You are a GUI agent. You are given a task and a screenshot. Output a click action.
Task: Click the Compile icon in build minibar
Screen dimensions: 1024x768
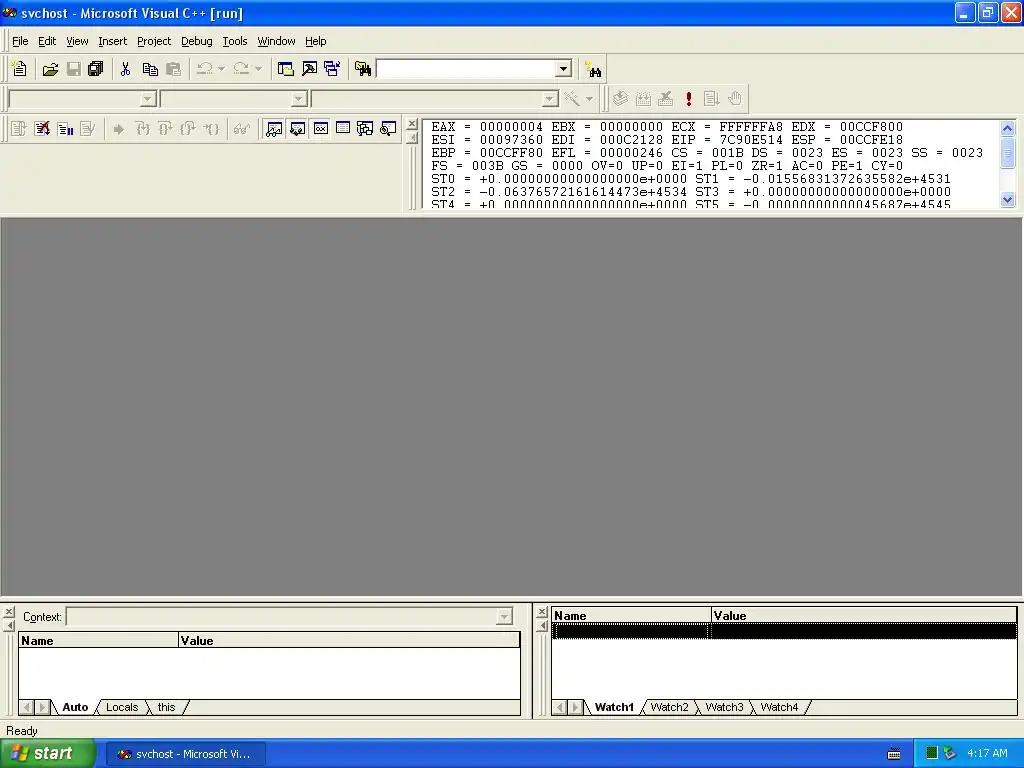620,99
